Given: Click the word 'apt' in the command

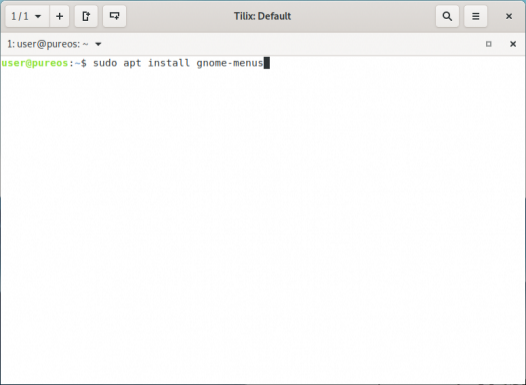Looking at the screenshot, I should point(132,63).
